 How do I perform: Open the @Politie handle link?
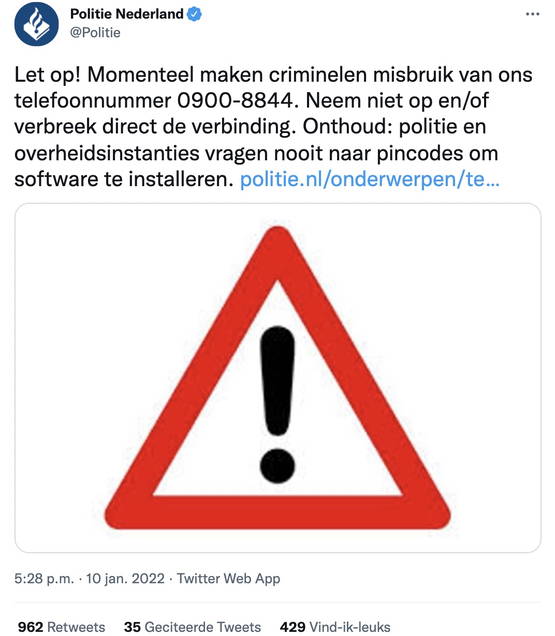(95, 32)
